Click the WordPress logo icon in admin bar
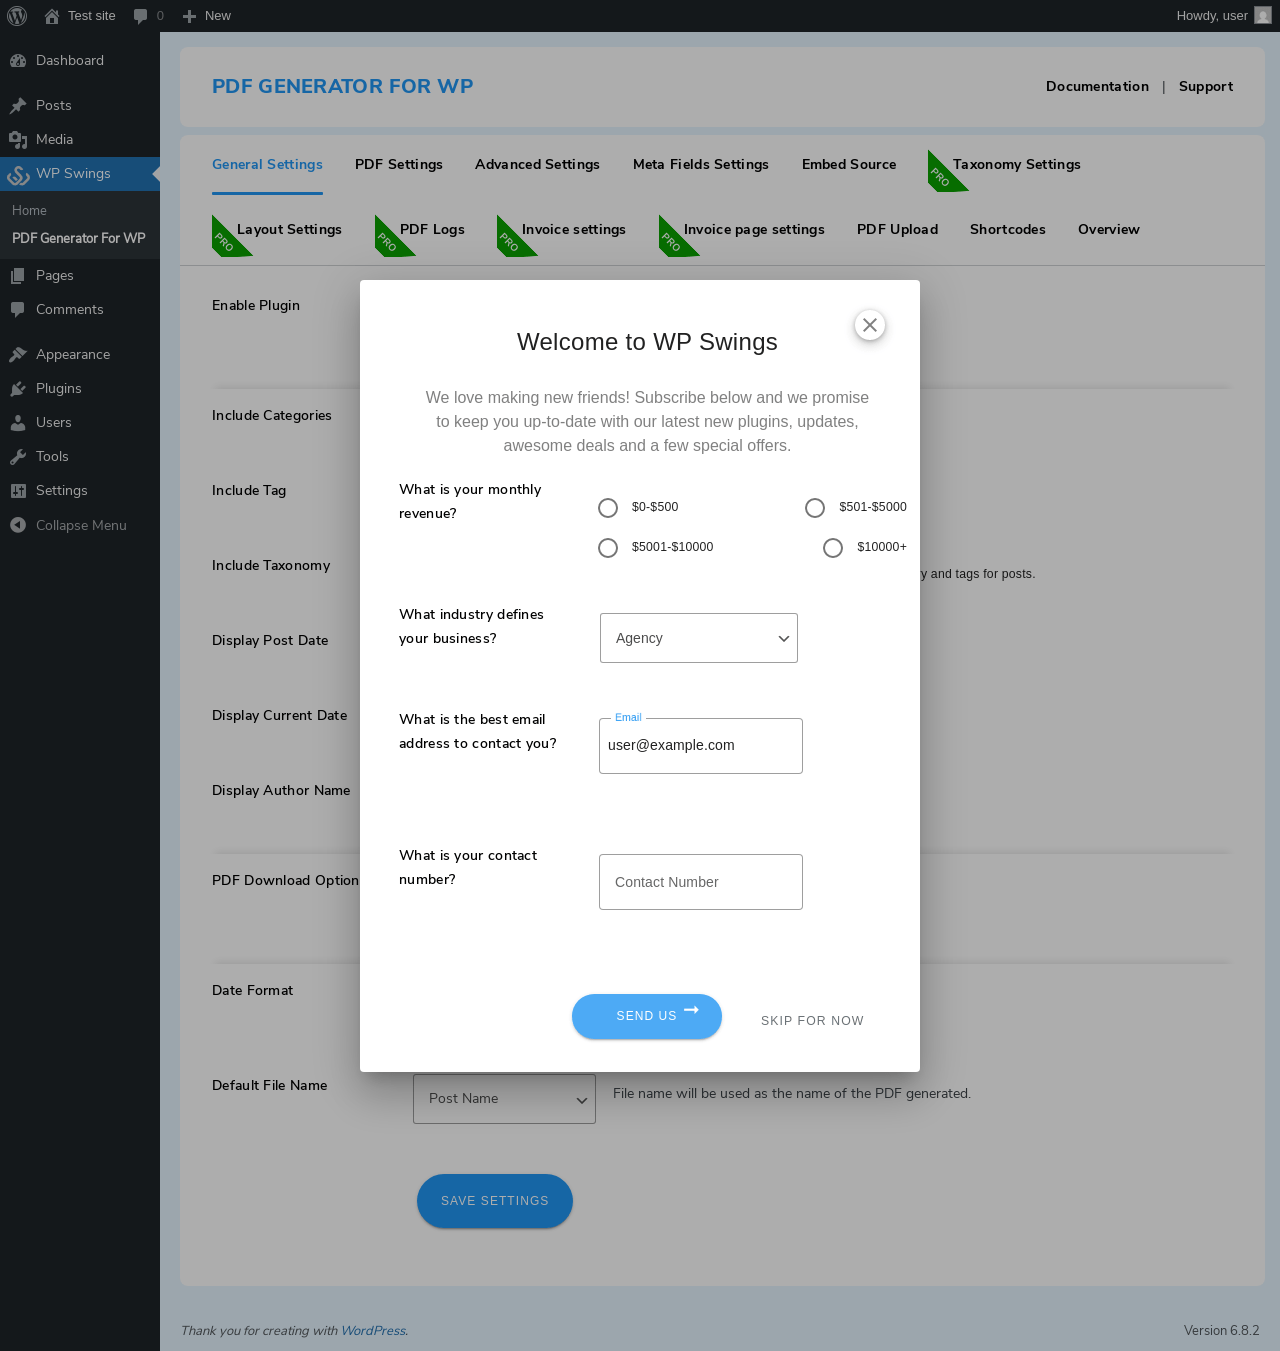The width and height of the screenshot is (1280, 1351). pos(17,16)
